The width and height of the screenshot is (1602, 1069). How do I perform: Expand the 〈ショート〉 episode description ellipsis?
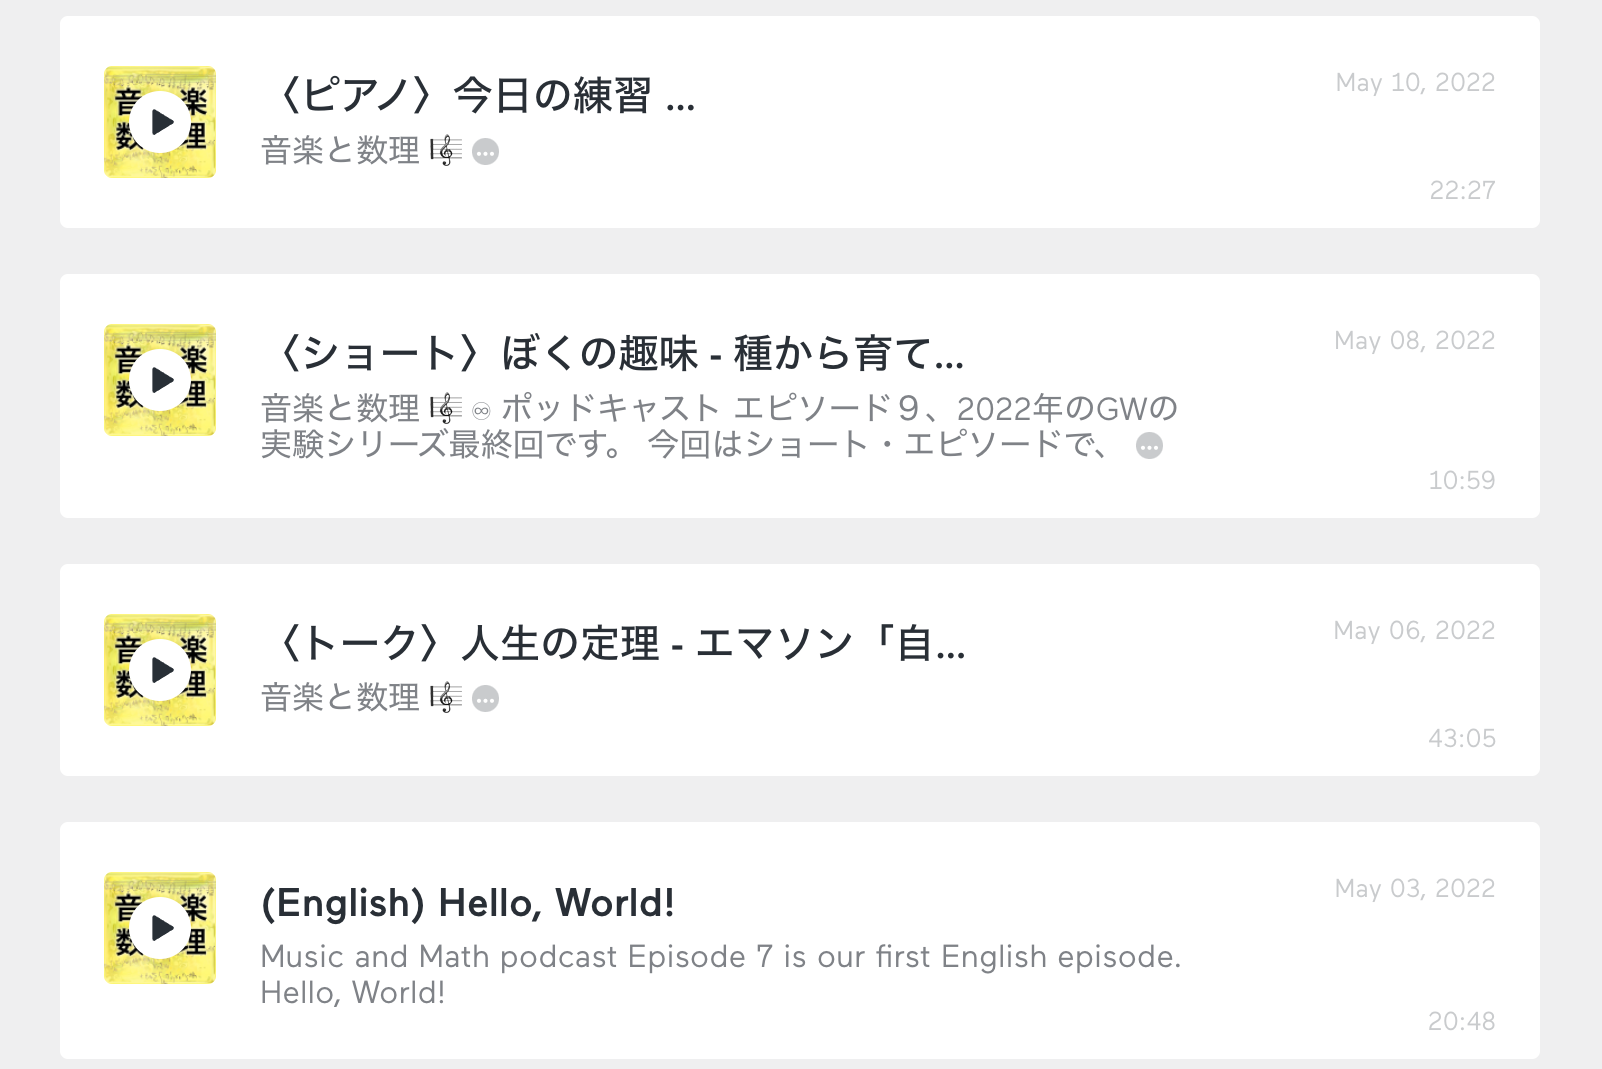click(x=1150, y=446)
